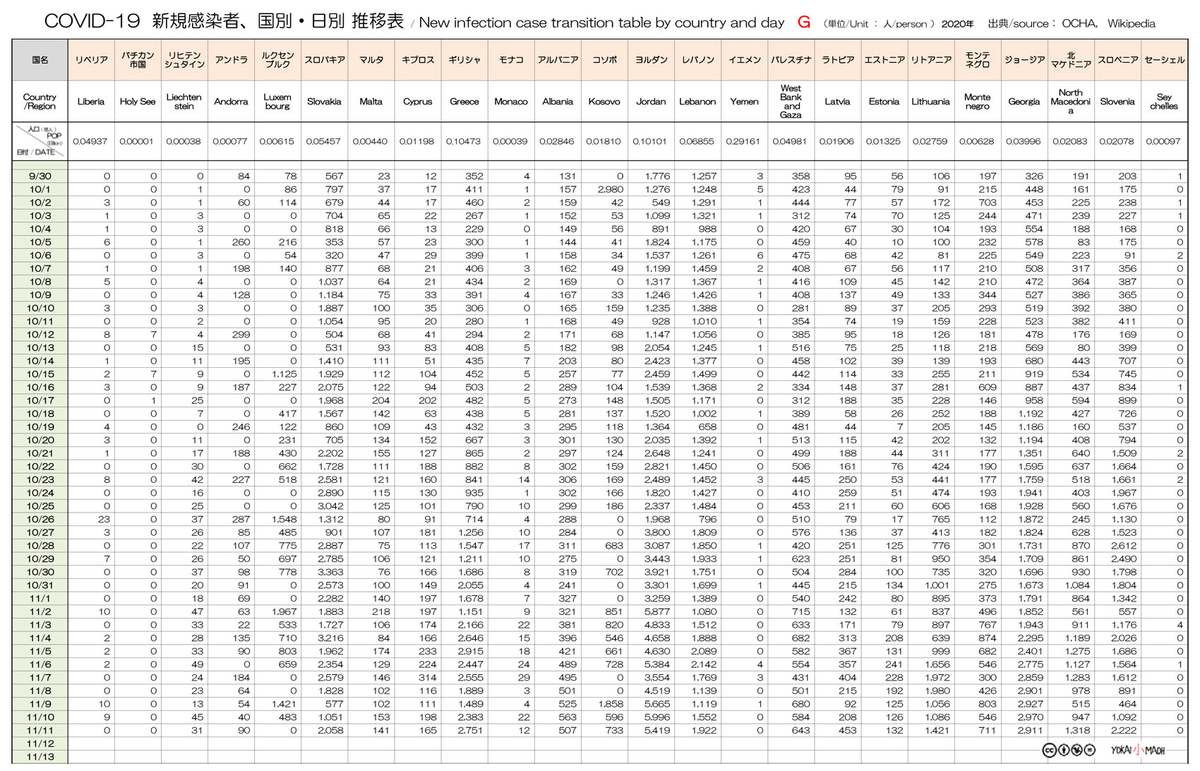
Task: Select the Liberia column header
Action: point(92,101)
